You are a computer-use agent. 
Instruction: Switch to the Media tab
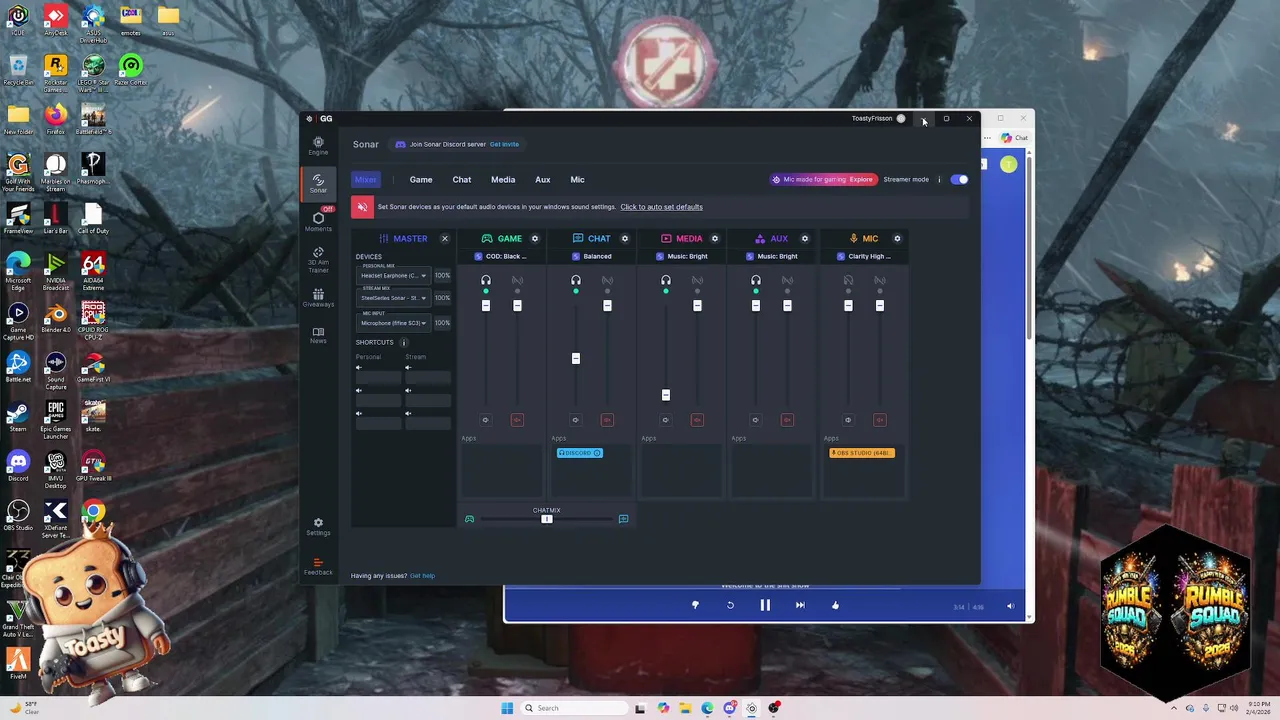[503, 180]
